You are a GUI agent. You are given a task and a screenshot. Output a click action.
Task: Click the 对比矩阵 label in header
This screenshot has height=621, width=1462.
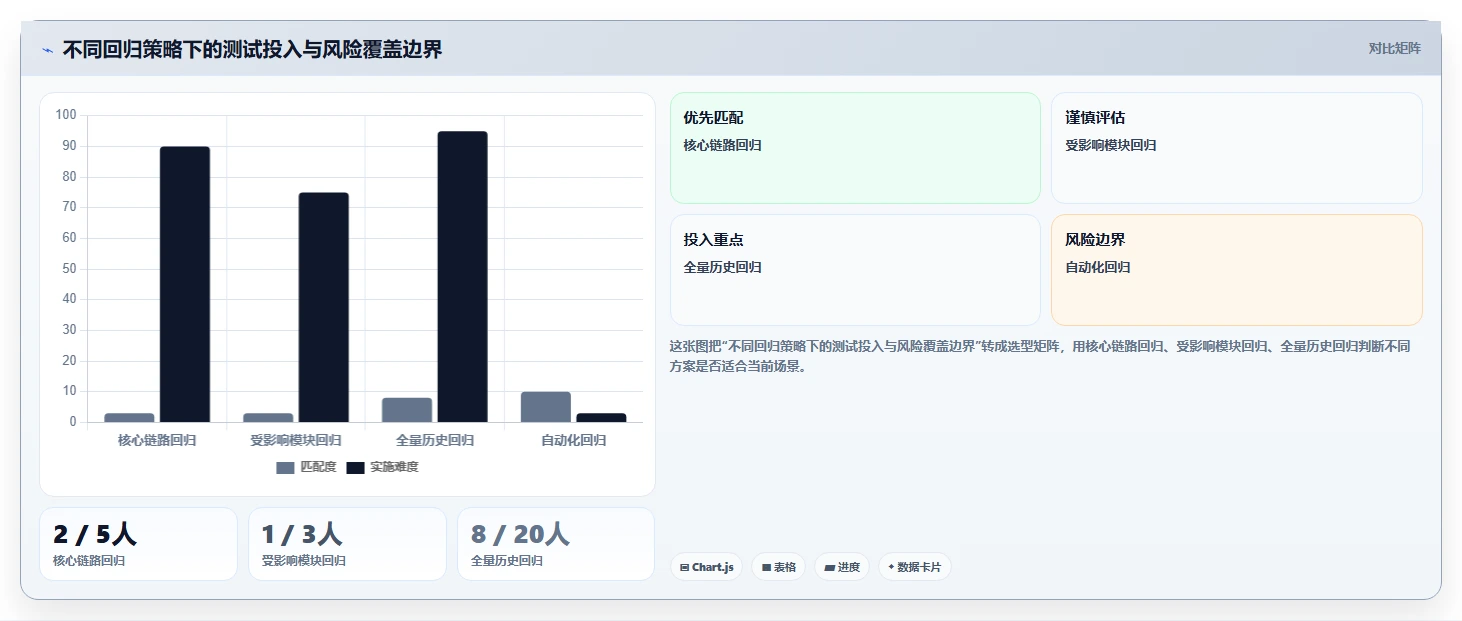point(1394,48)
